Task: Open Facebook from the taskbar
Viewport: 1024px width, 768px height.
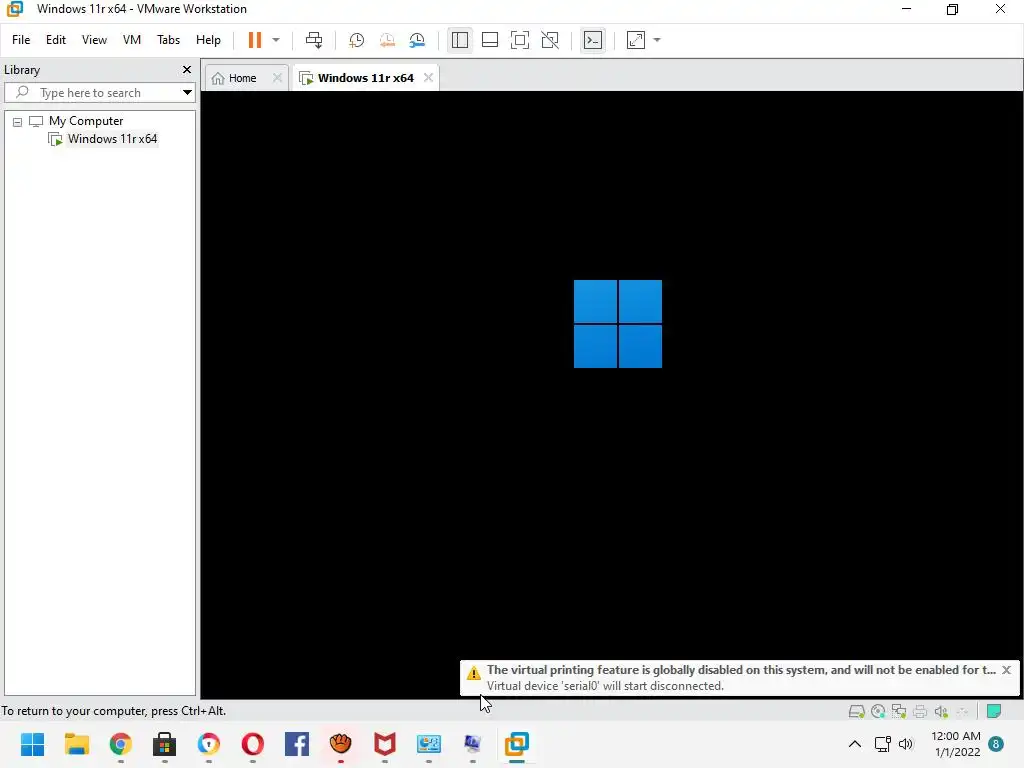Action: [296, 744]
